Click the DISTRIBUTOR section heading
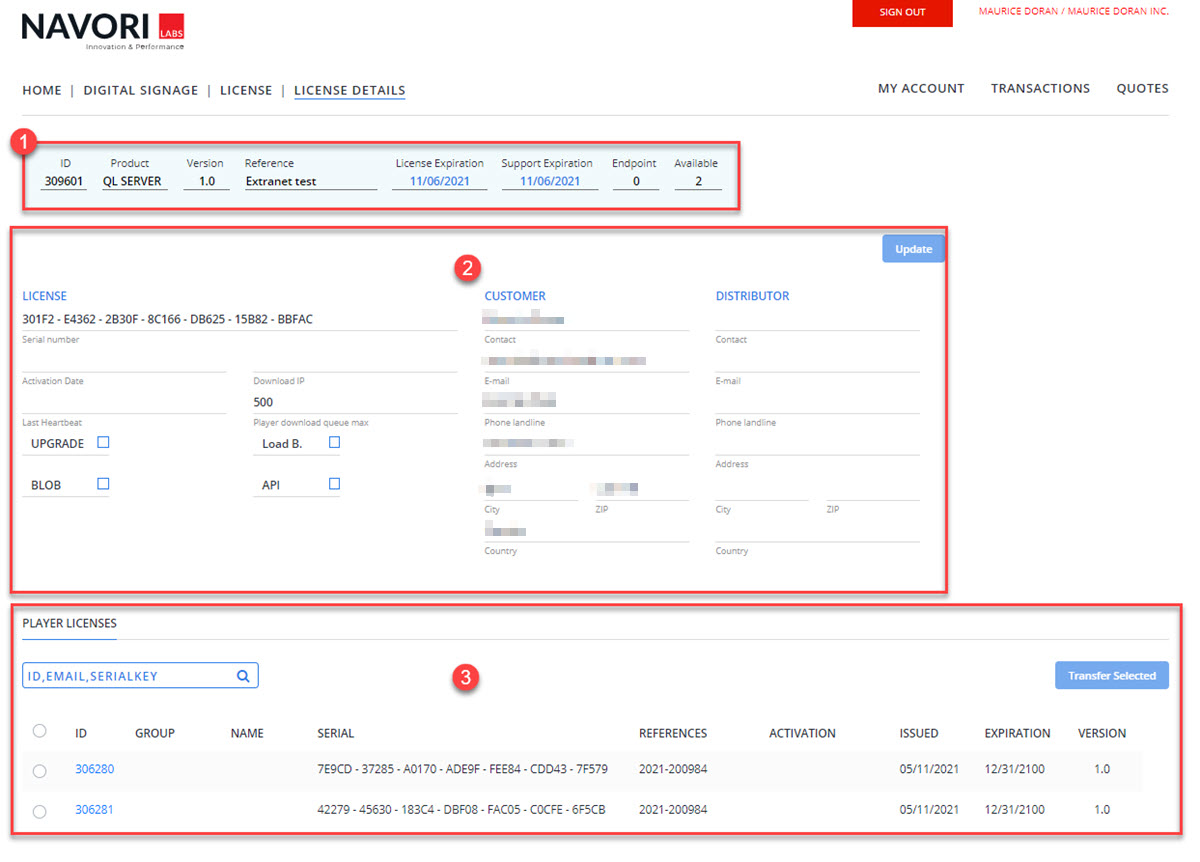Screen dimensions: 1200x862 click(752, 296)
